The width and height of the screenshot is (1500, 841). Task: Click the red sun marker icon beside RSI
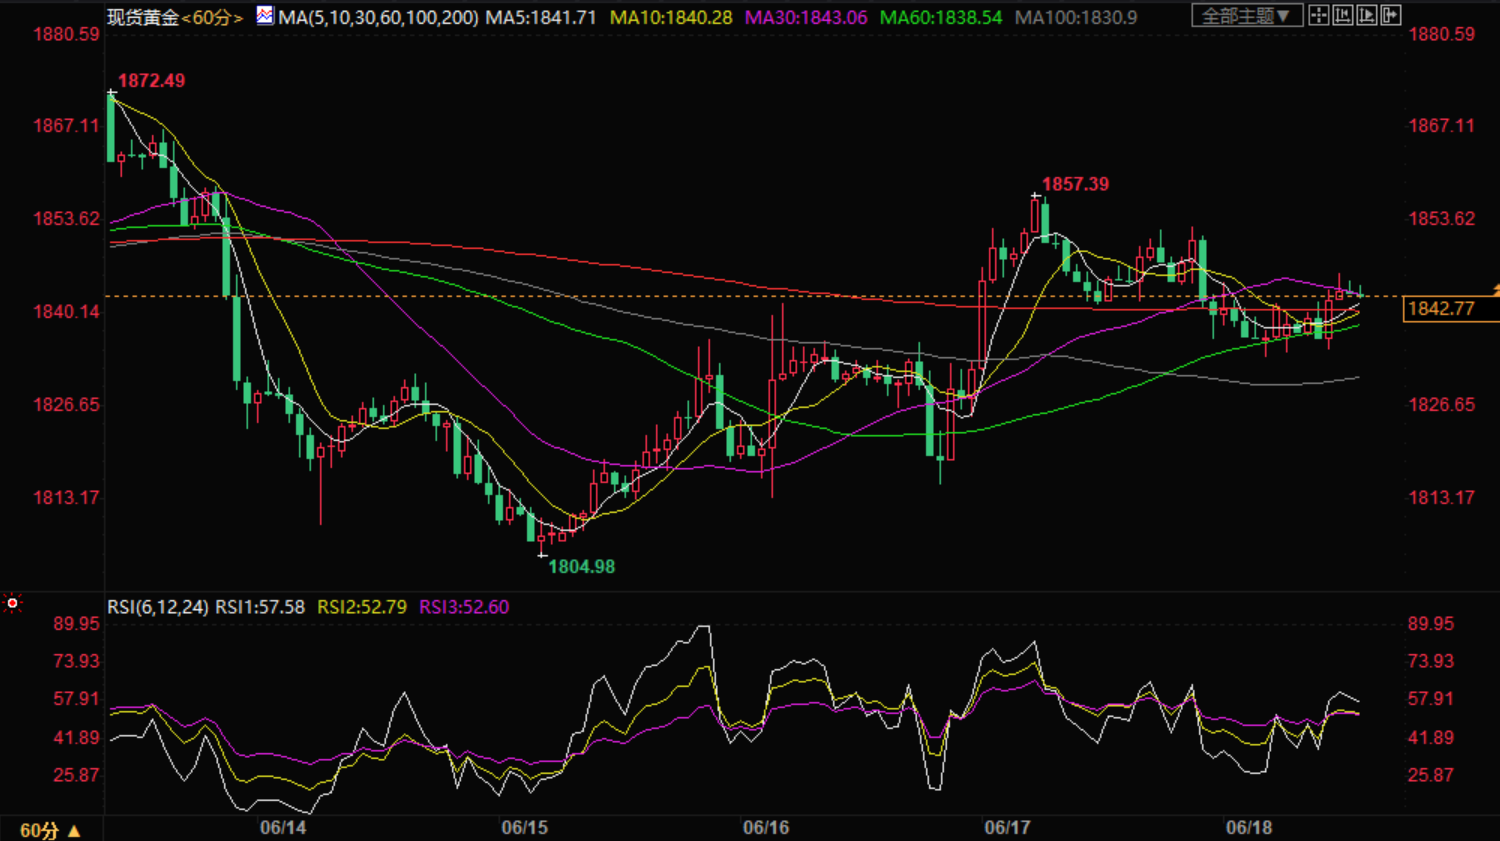[12, 603]
